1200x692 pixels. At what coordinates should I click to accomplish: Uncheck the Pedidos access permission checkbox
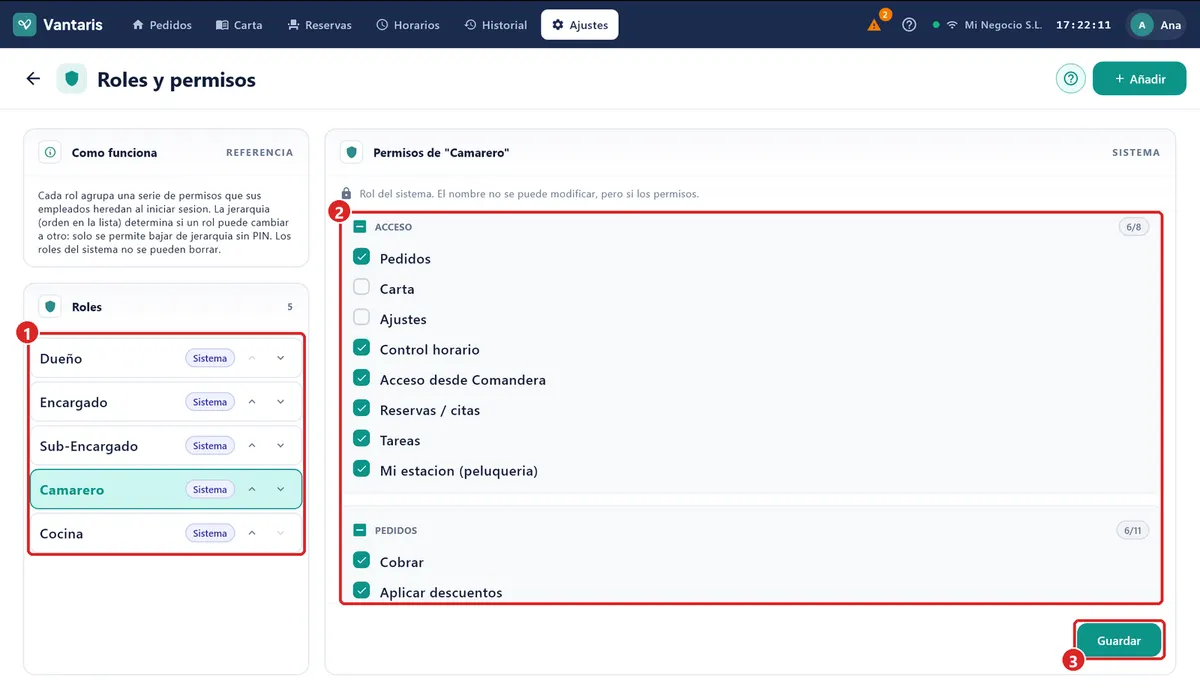coord(362,257)
